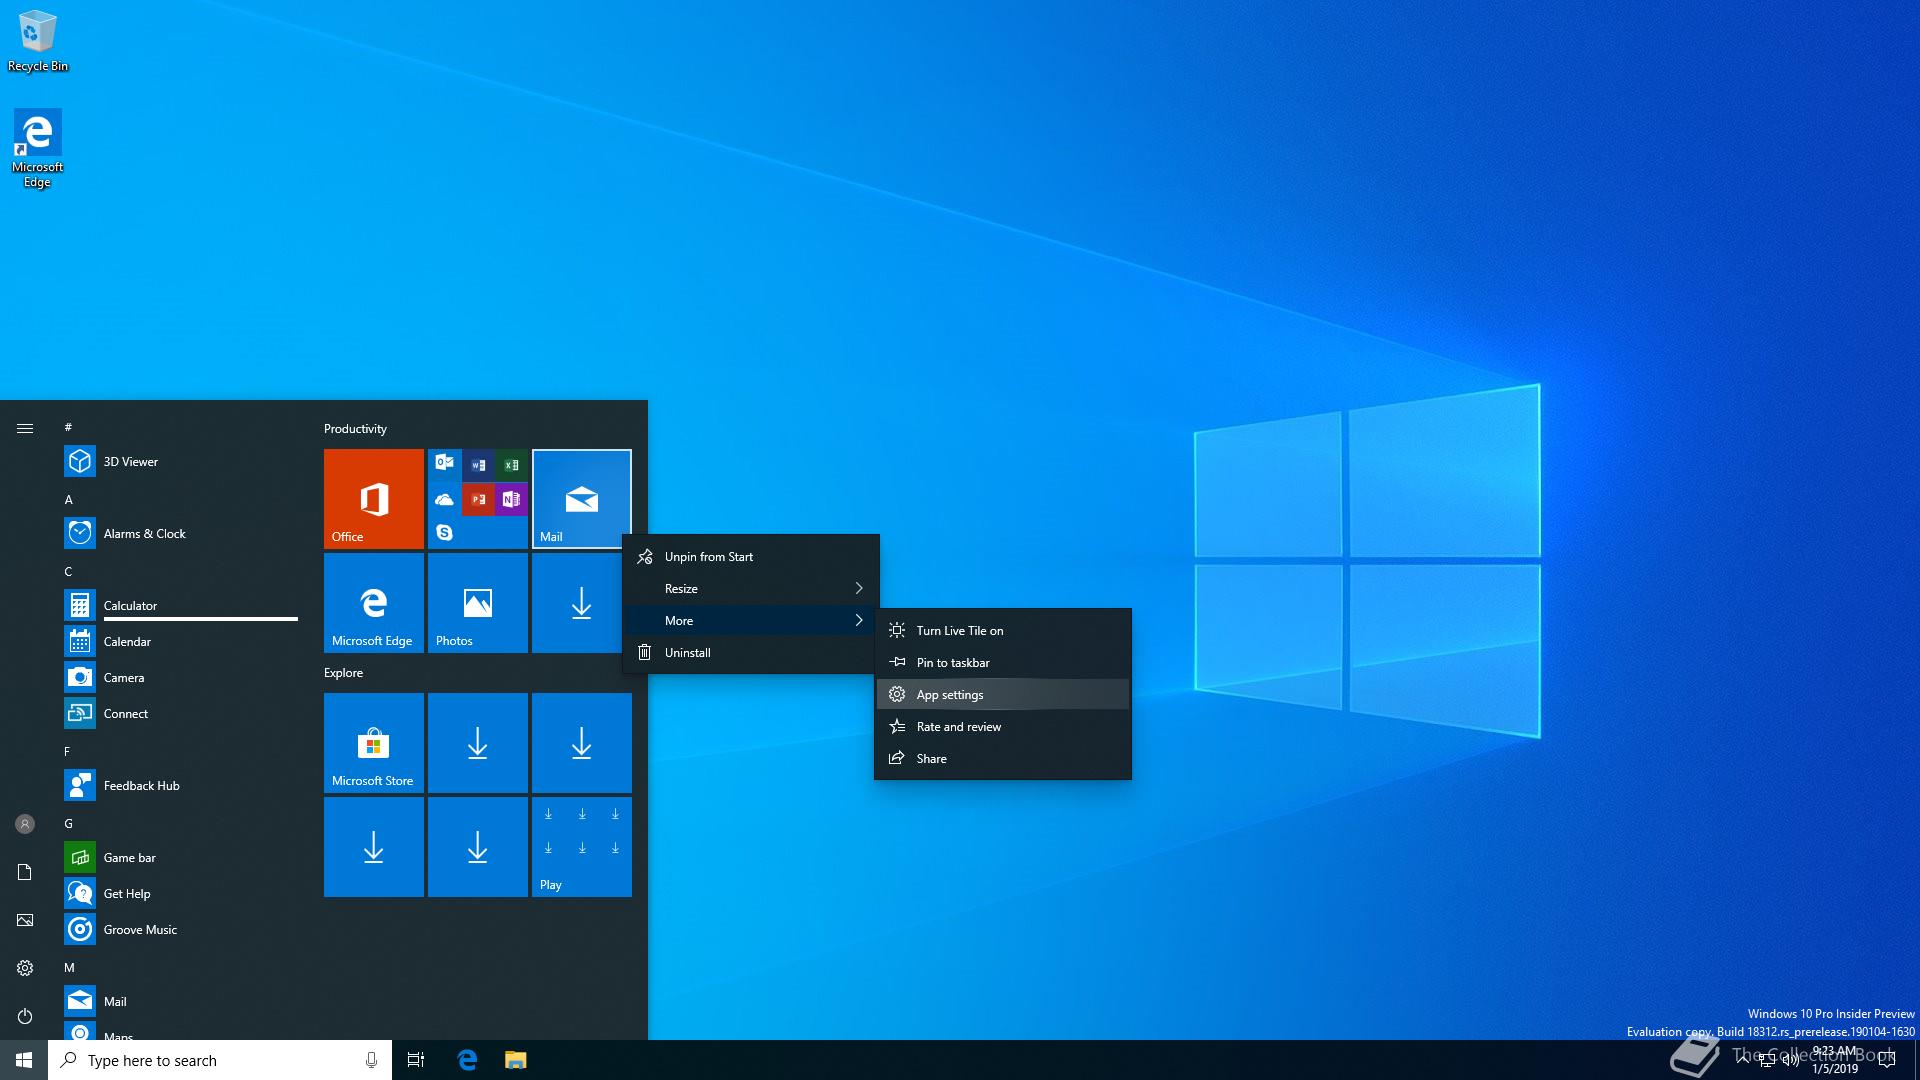Image resolution: width=1920 pixels, height=1080 pixels.
Task: Select the Microsoft Edge desktop shortcut
Action: (x=38, y=148)
